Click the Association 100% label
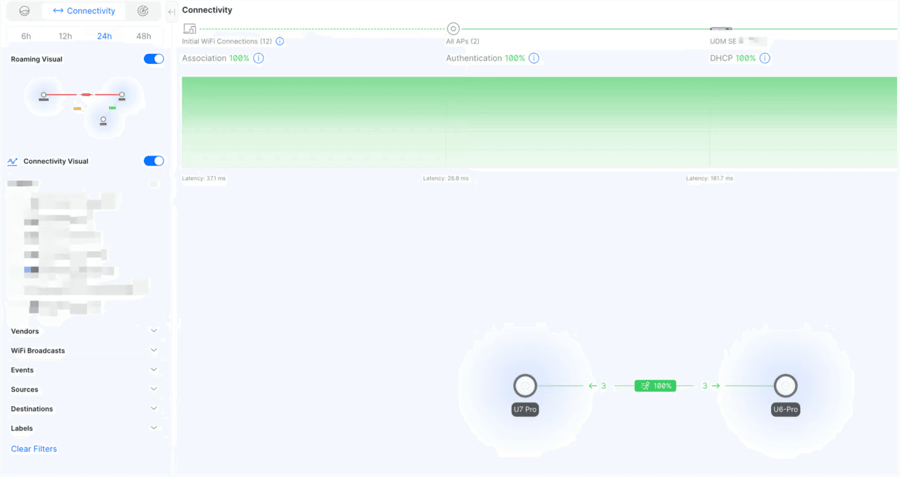900x477 pixels. [216, 58]
